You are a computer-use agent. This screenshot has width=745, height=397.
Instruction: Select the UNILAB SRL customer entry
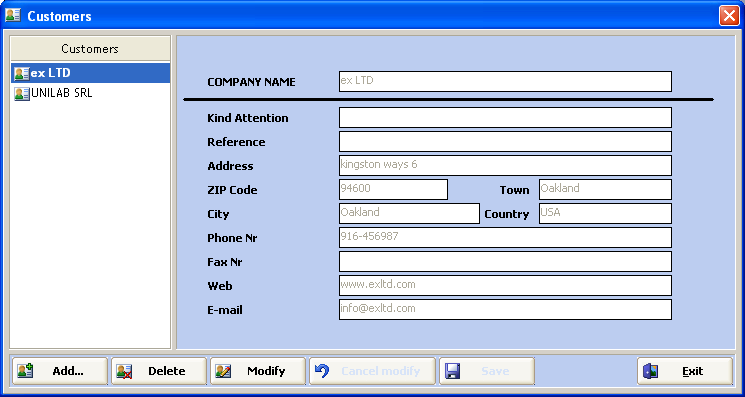90,93
